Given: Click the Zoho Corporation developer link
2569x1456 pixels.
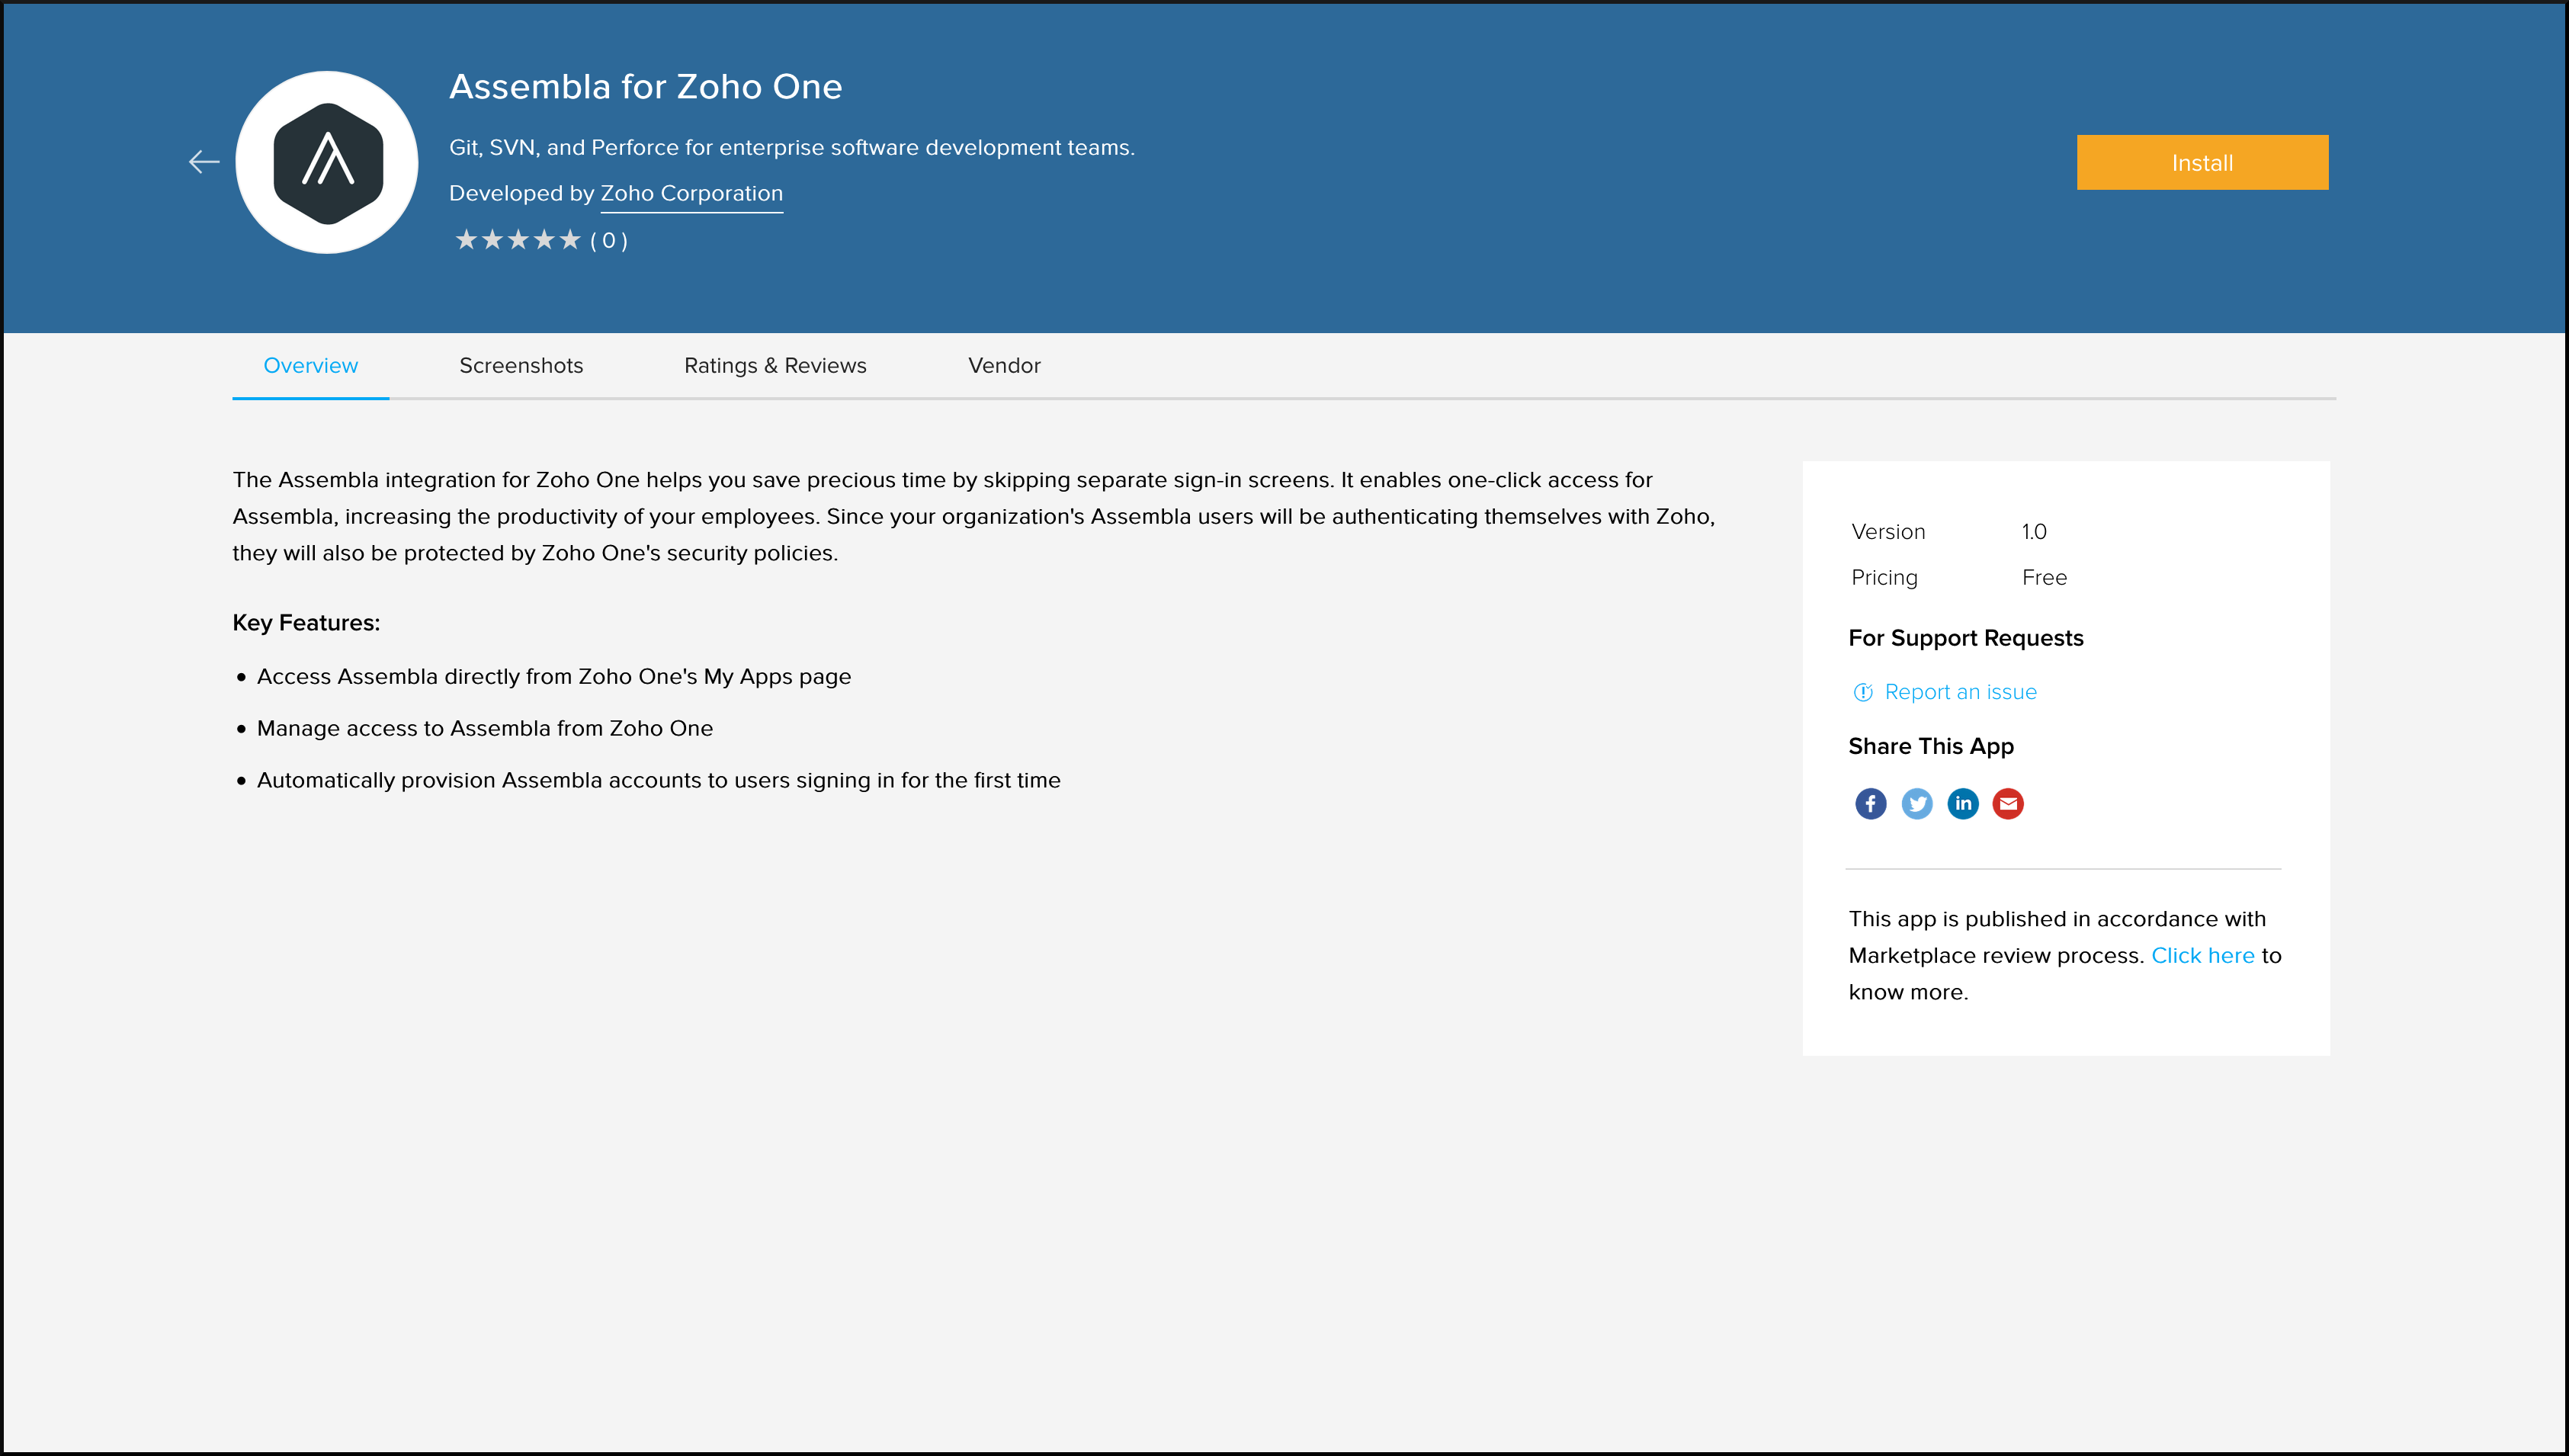Looking at the screenshot, I should tap(690, 192).
